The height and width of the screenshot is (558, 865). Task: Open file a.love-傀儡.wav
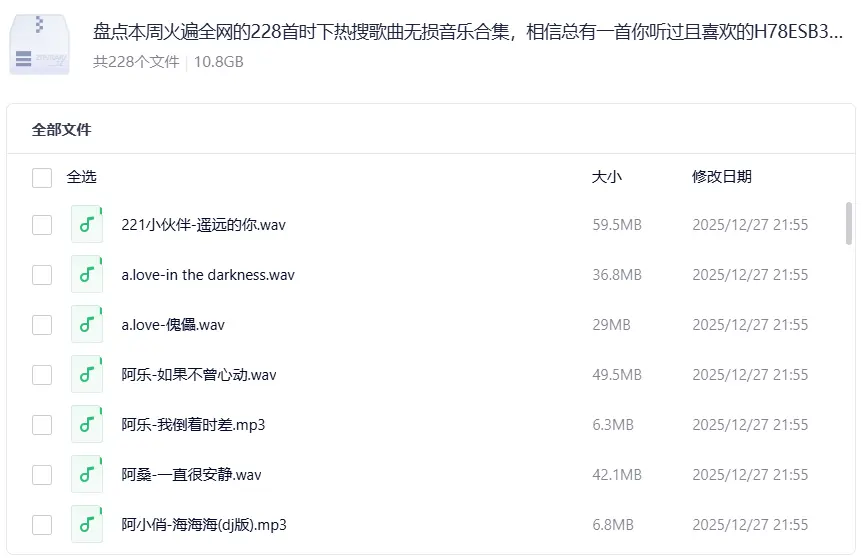point(173,325)
